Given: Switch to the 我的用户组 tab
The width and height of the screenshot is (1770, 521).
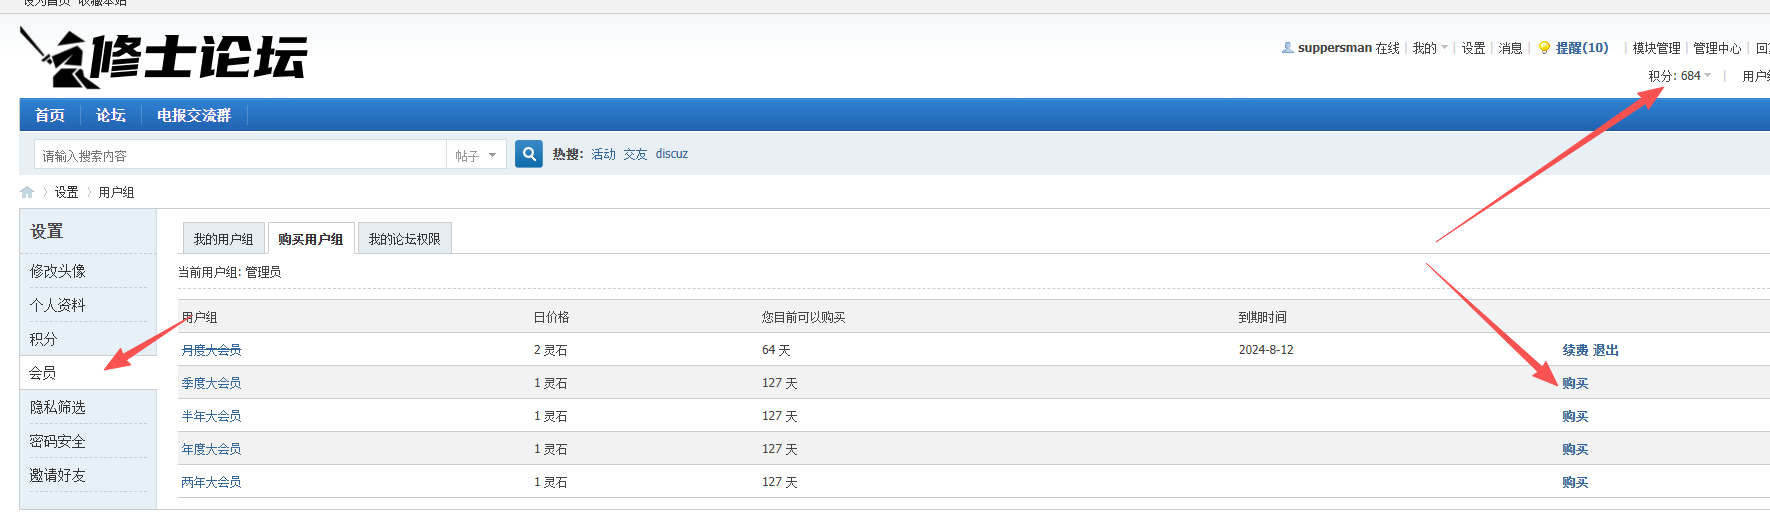Looking at the screenshot, I should pyautogui.click(x=223, y=239).
